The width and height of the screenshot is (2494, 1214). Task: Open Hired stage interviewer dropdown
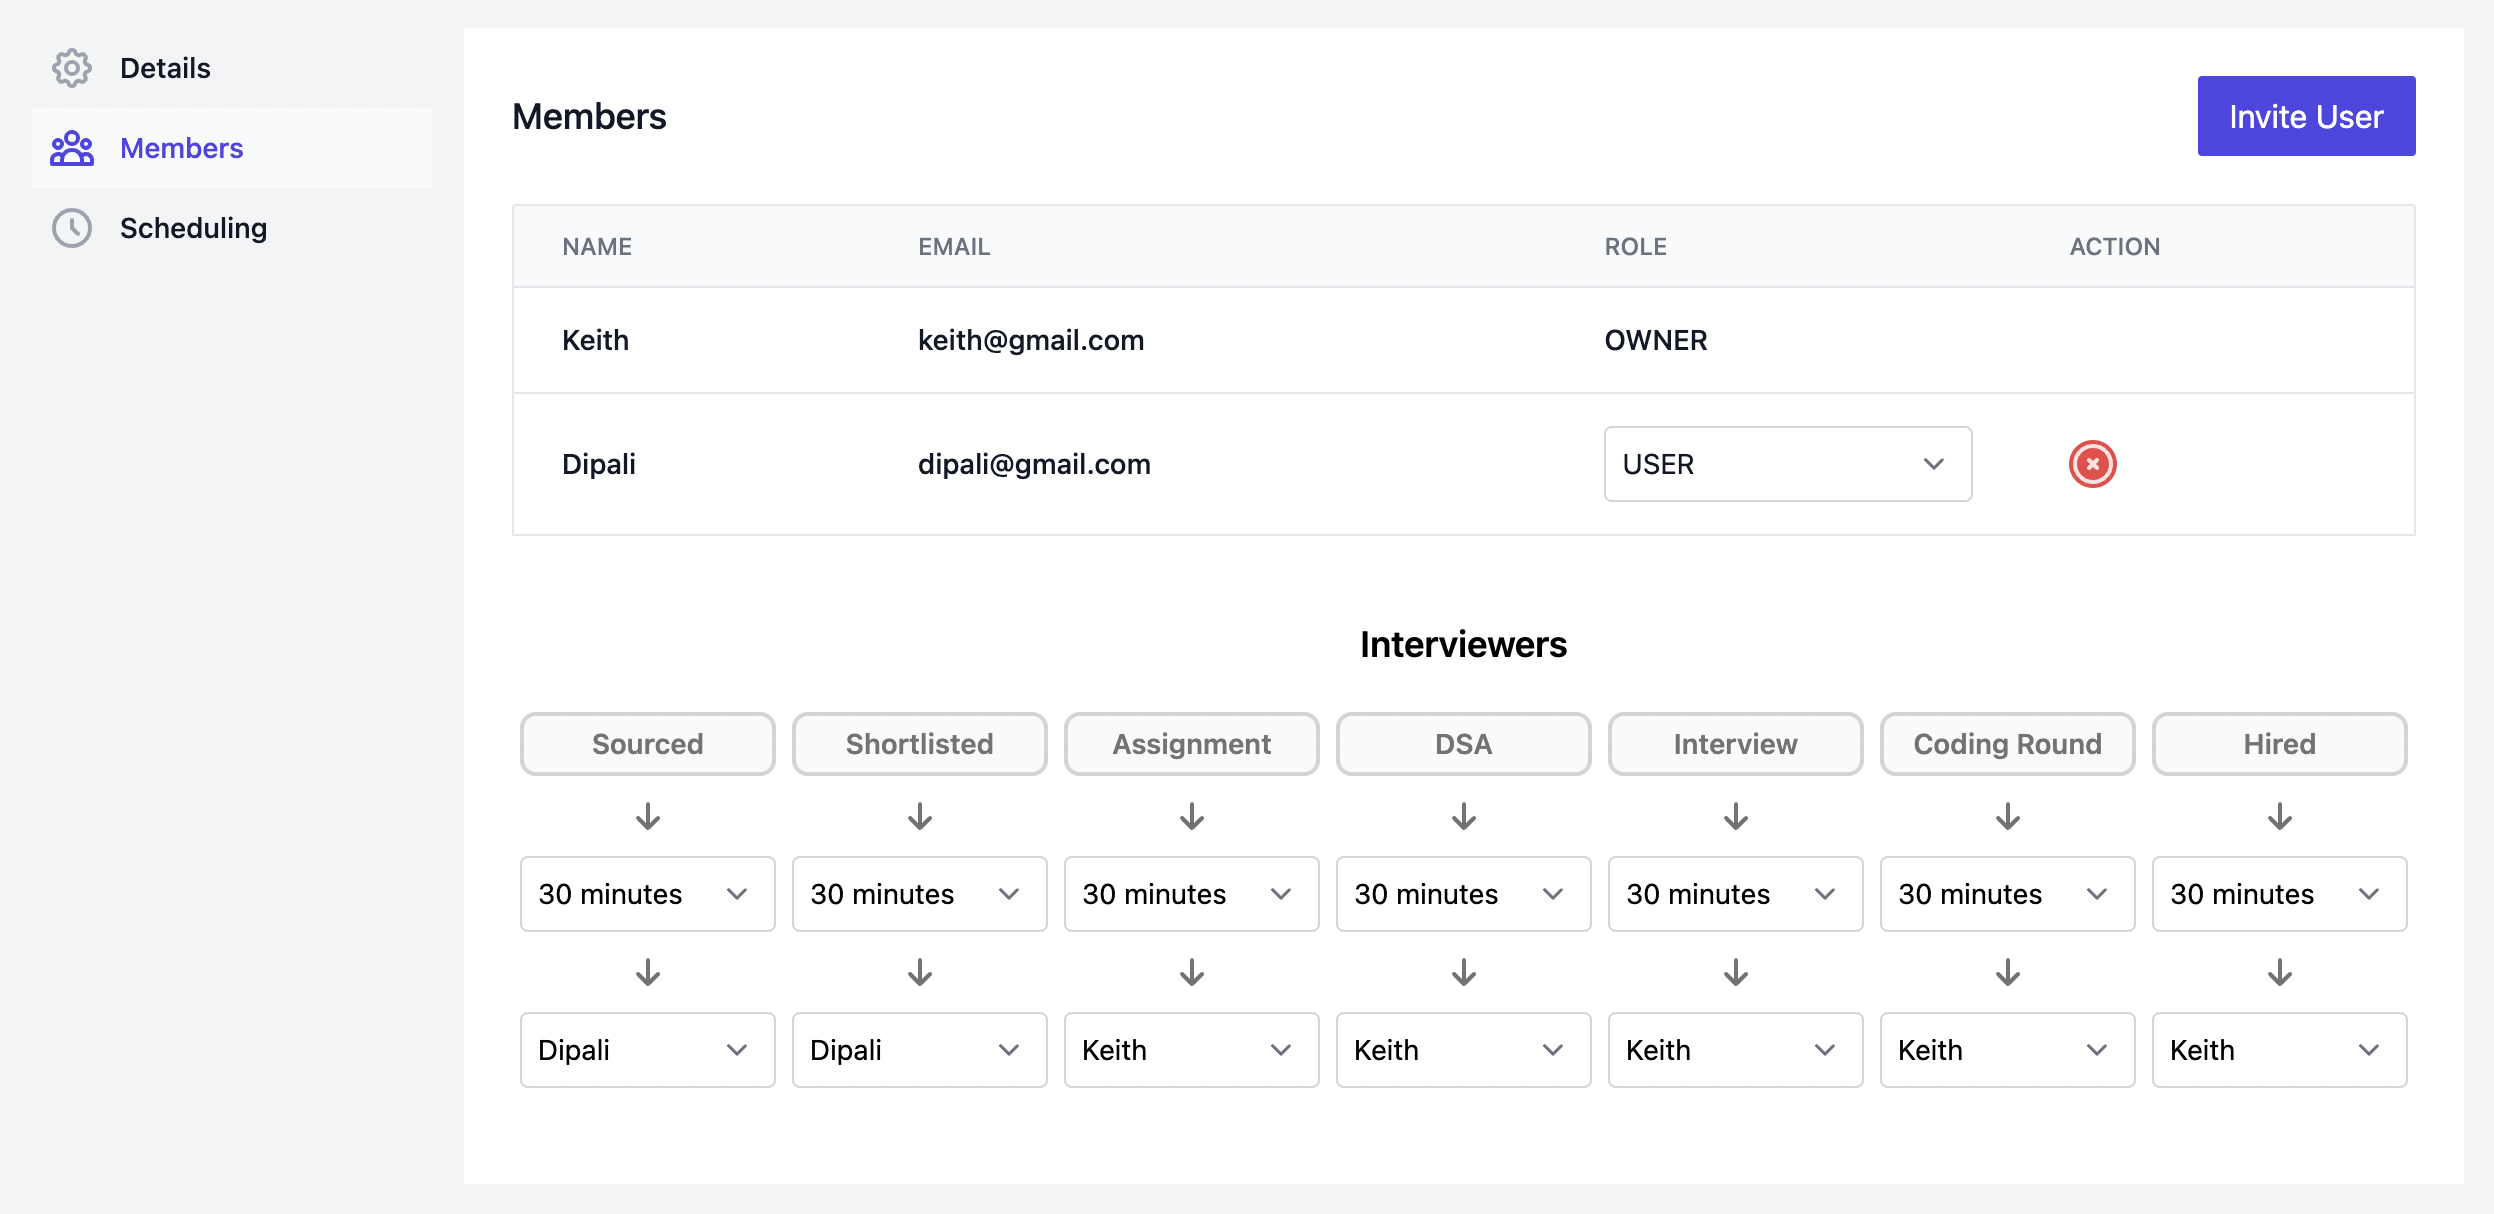2280,1050
